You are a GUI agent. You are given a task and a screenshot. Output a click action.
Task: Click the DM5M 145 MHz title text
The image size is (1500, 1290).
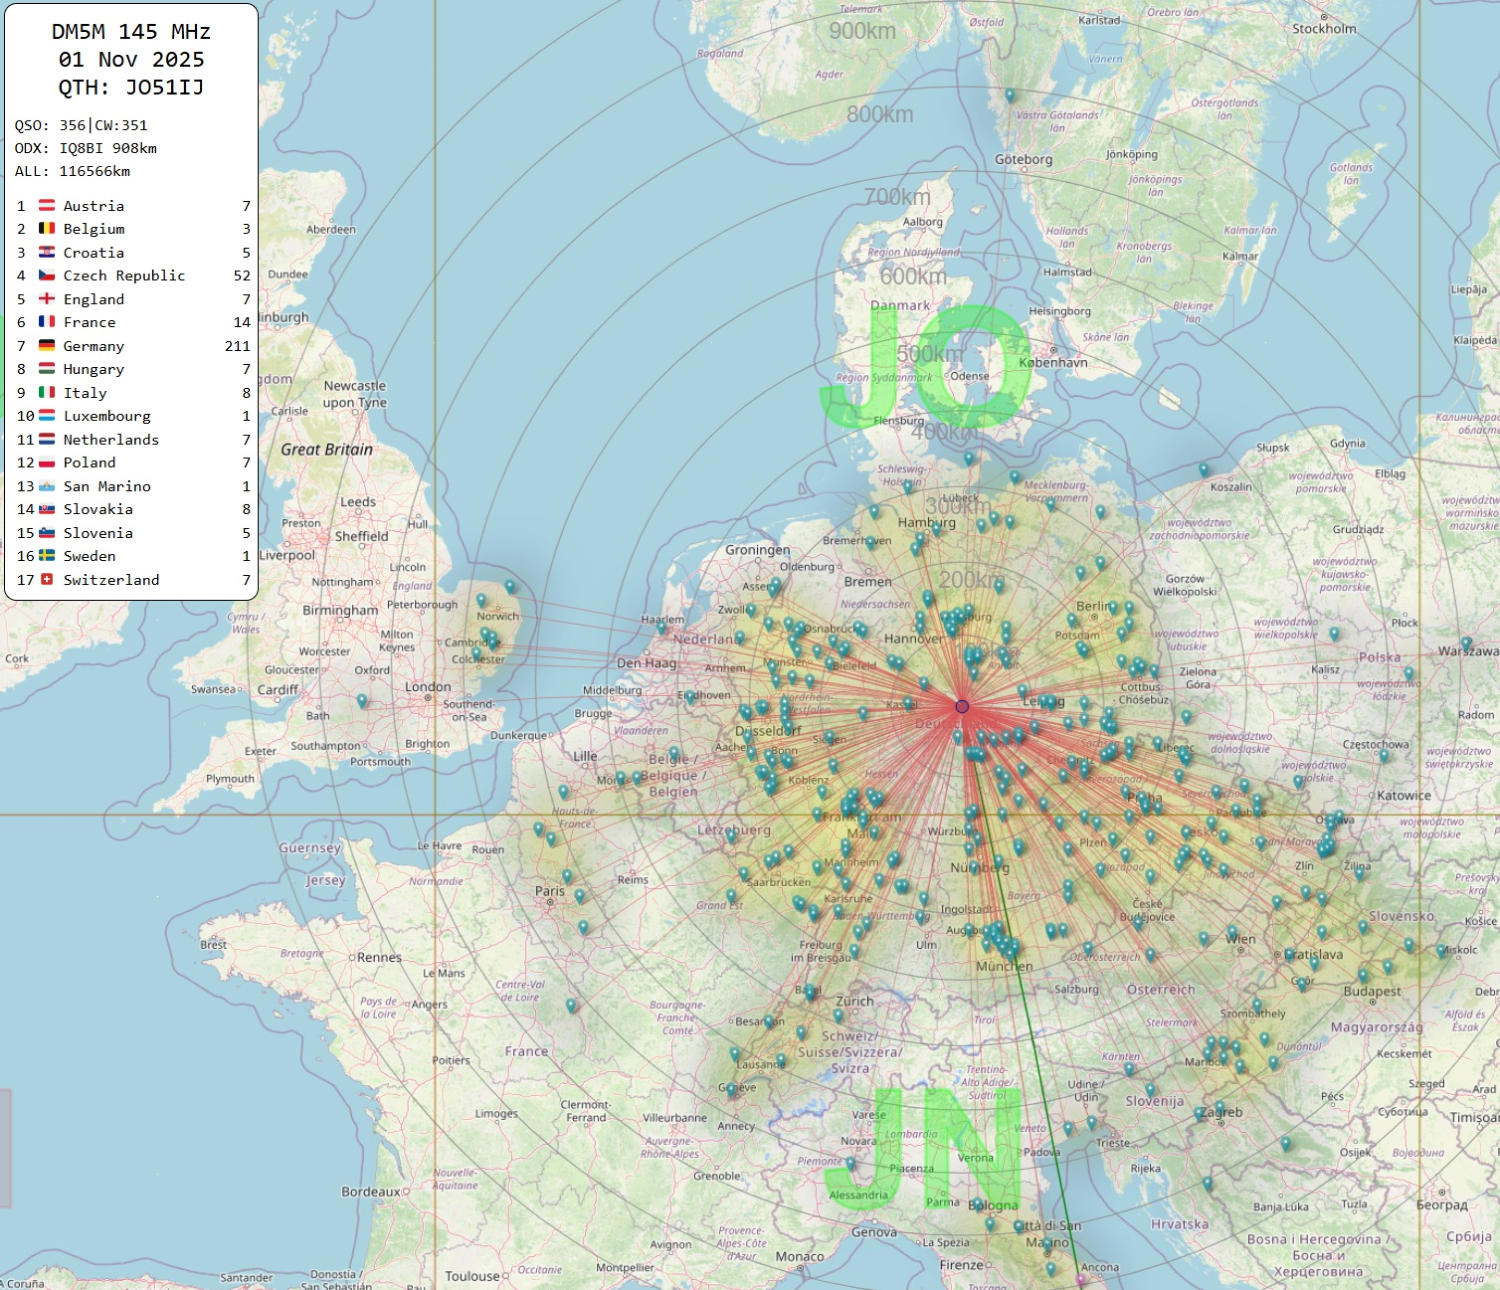click(x=131, y=32)
